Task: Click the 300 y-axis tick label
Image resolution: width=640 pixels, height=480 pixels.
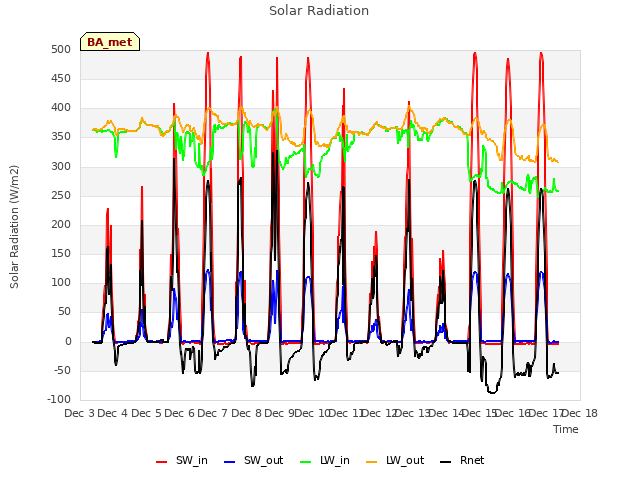Action: [61, 167]
